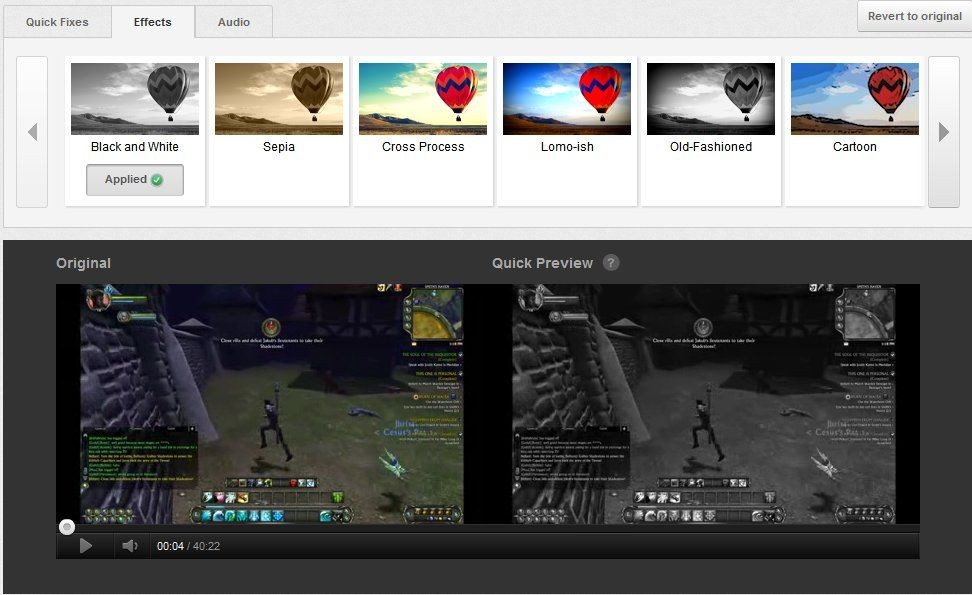Click the Sepia label text

(x=279, y=147)
